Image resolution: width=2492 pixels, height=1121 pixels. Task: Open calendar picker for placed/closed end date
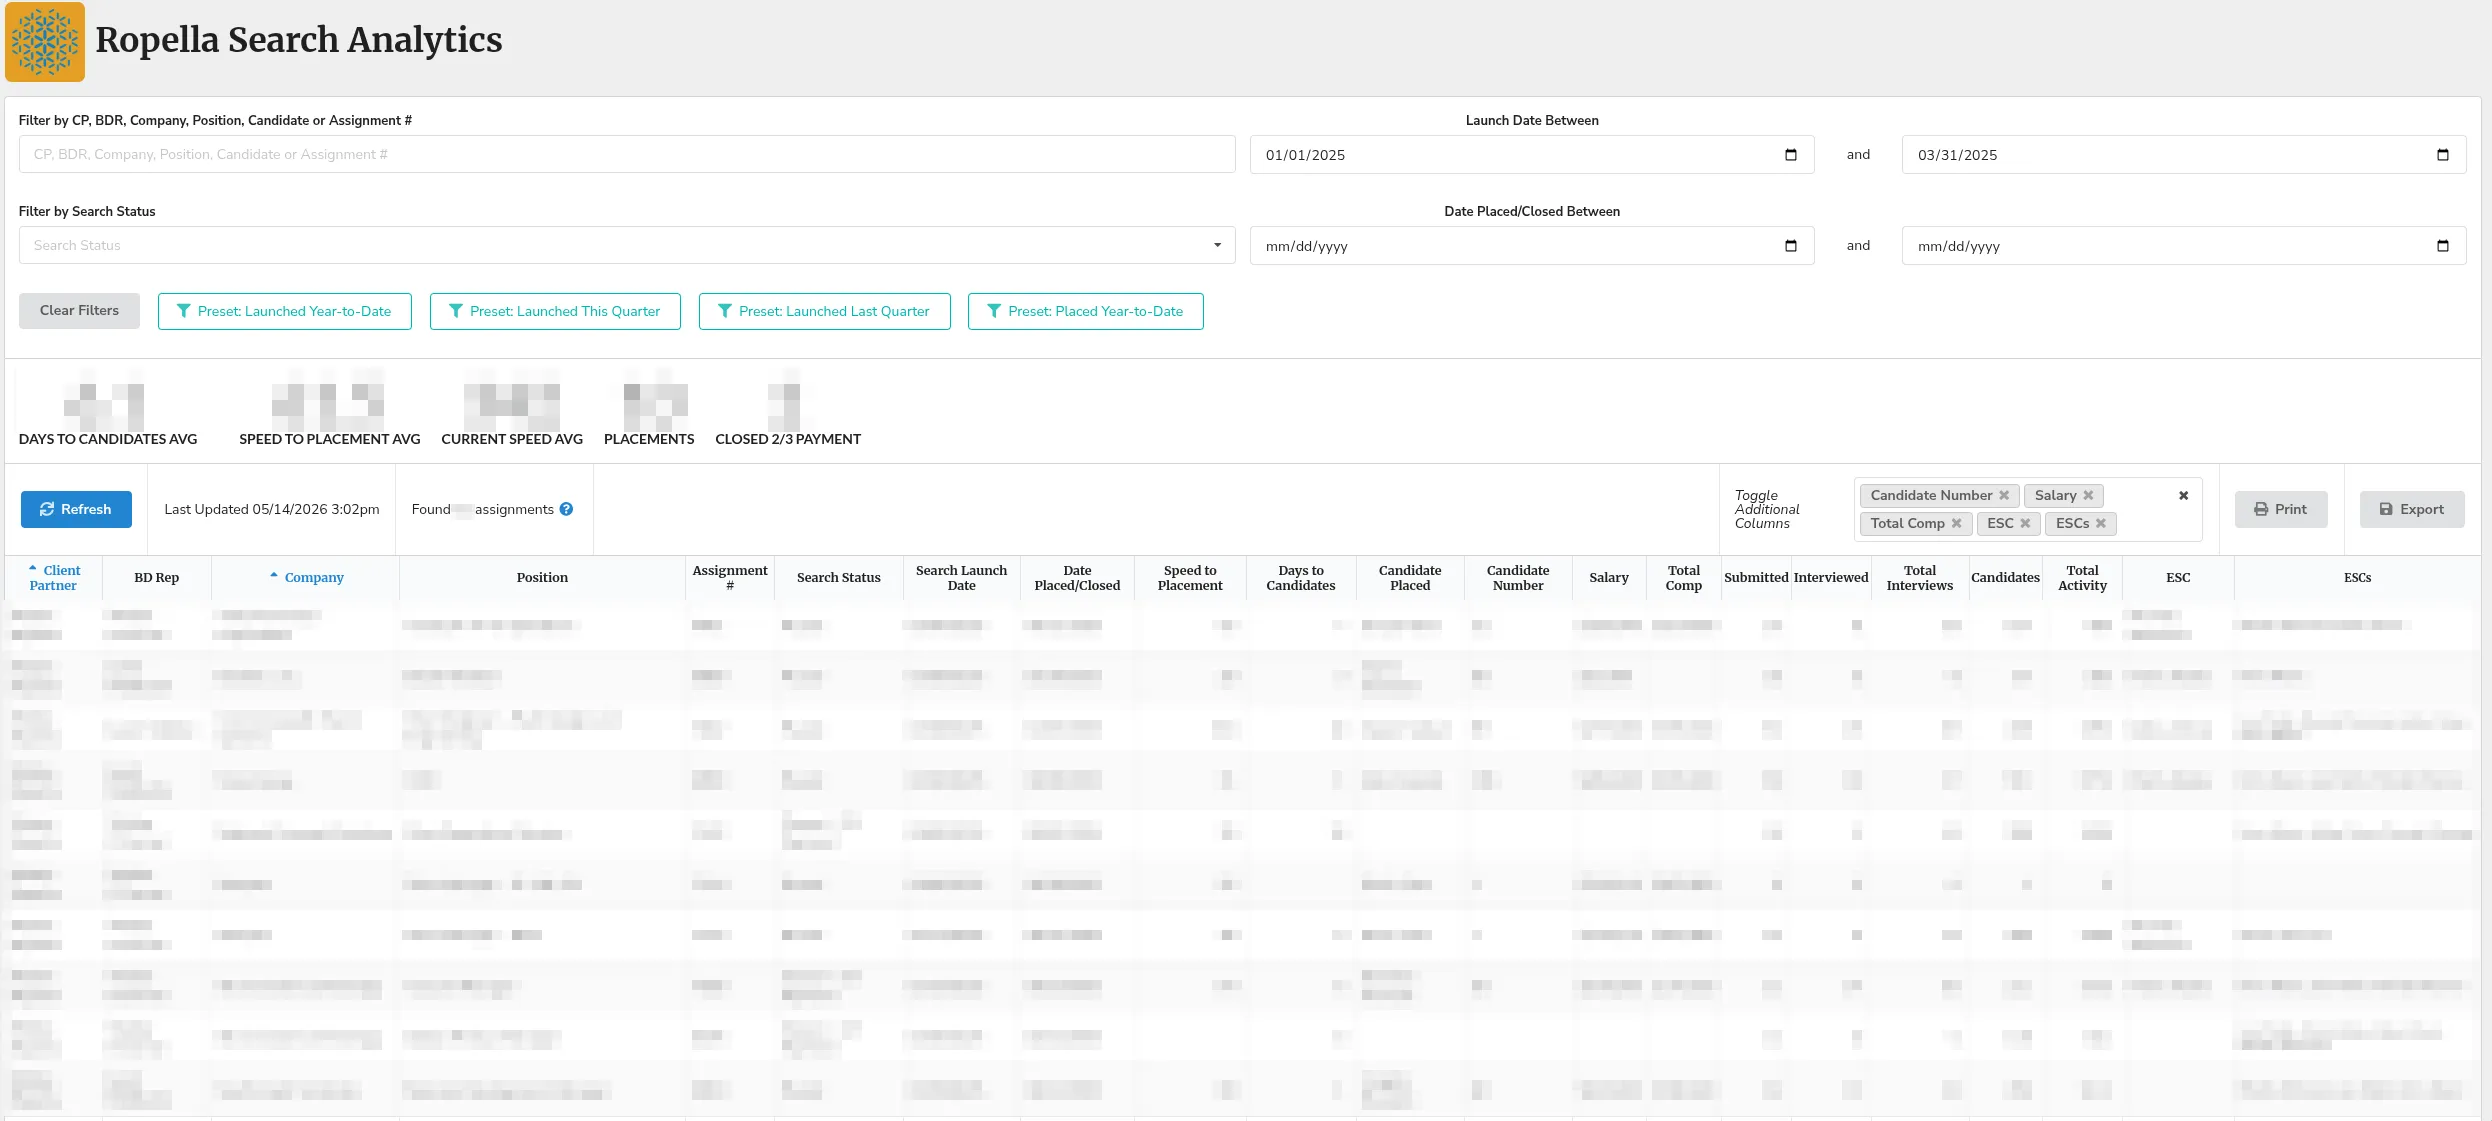click(x=2443, y=246)
